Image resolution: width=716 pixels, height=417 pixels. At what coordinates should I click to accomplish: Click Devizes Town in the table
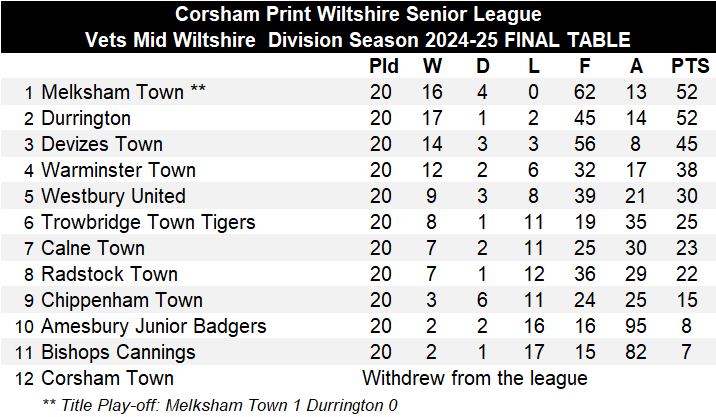[x=101, y=144]
